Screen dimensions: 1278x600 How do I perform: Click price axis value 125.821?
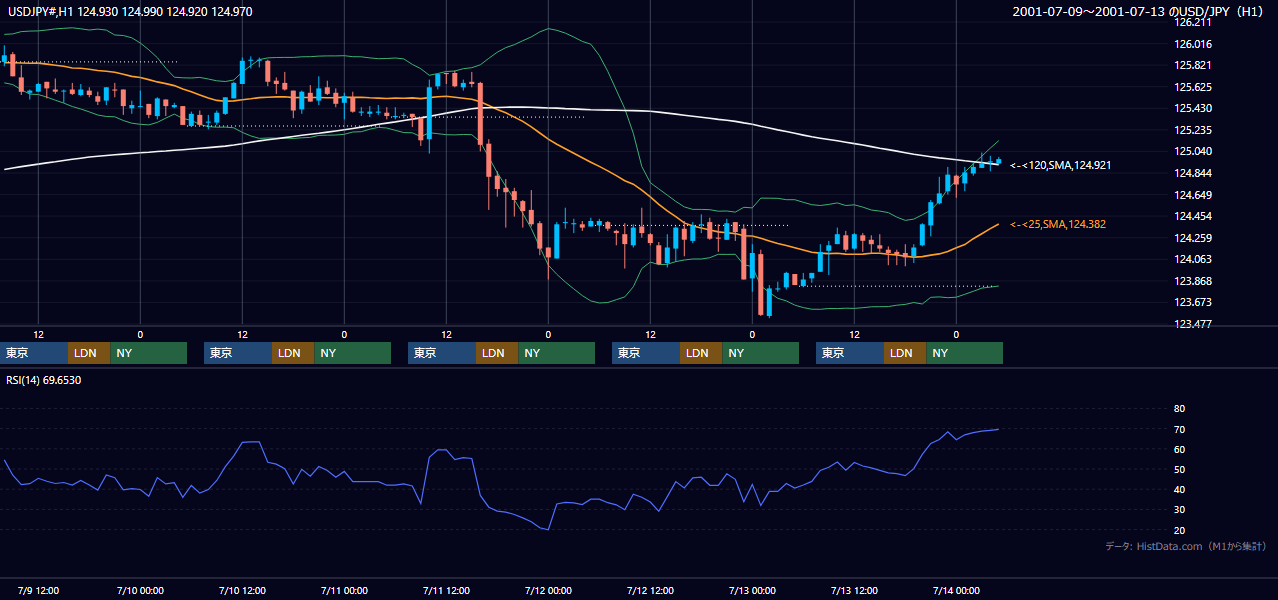coord(1194,65)
